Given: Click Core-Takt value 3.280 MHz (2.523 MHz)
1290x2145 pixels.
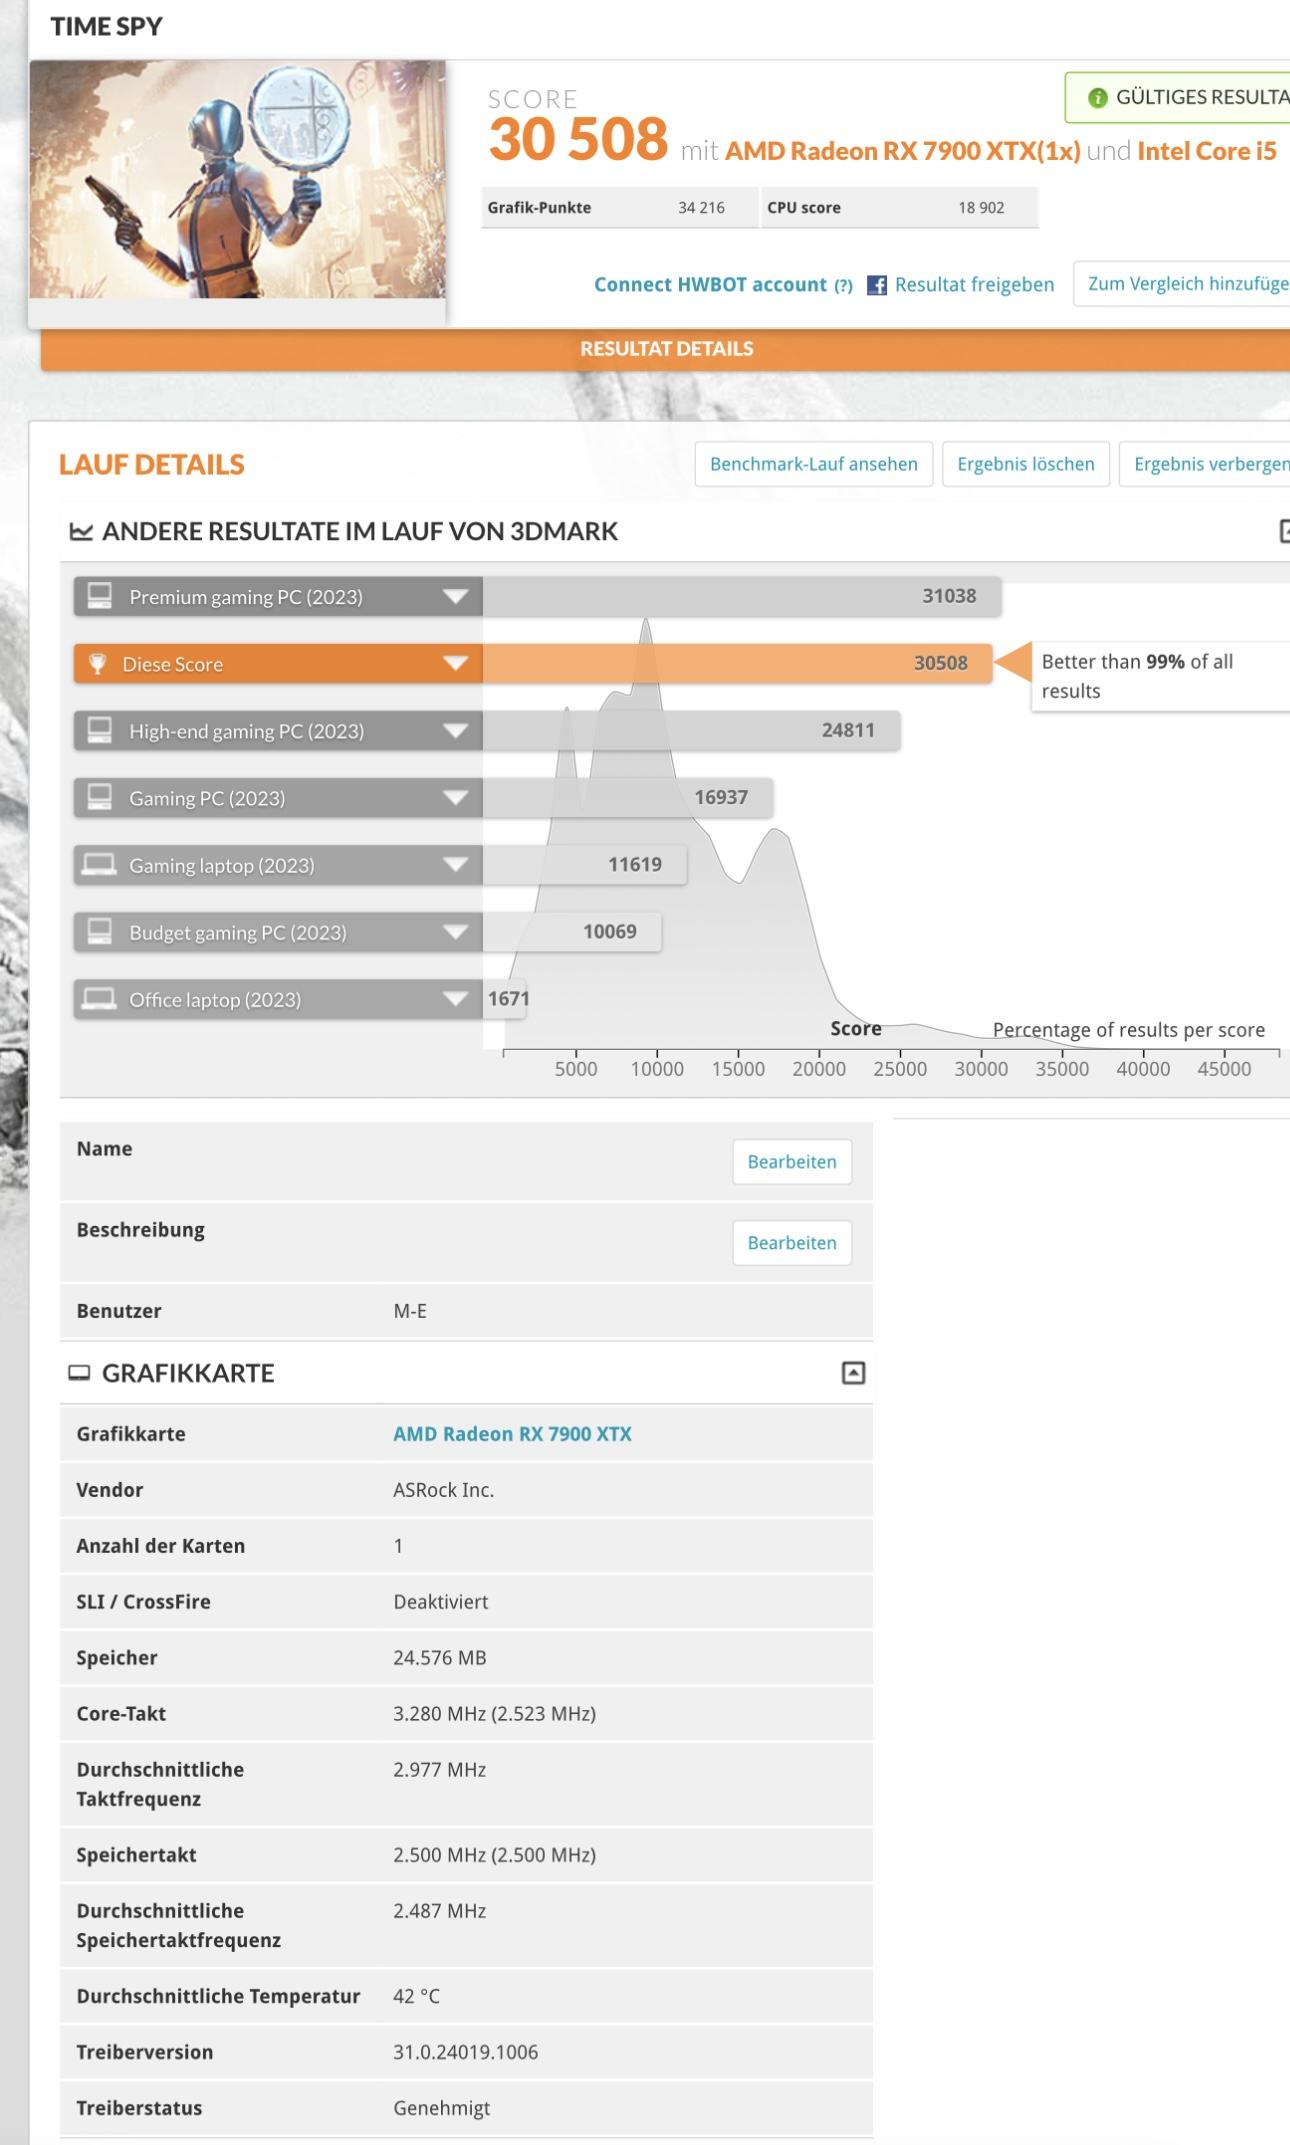Looking at the screenshot, I should (x=494, y=1714).
